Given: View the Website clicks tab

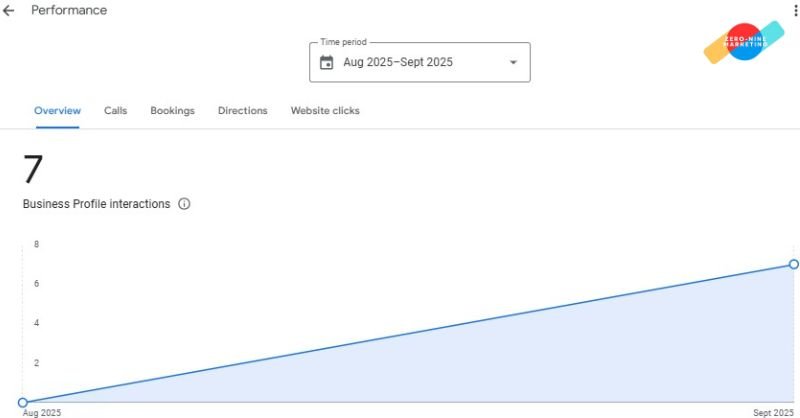Looking at the screenshot, I should tap(325, 111).
